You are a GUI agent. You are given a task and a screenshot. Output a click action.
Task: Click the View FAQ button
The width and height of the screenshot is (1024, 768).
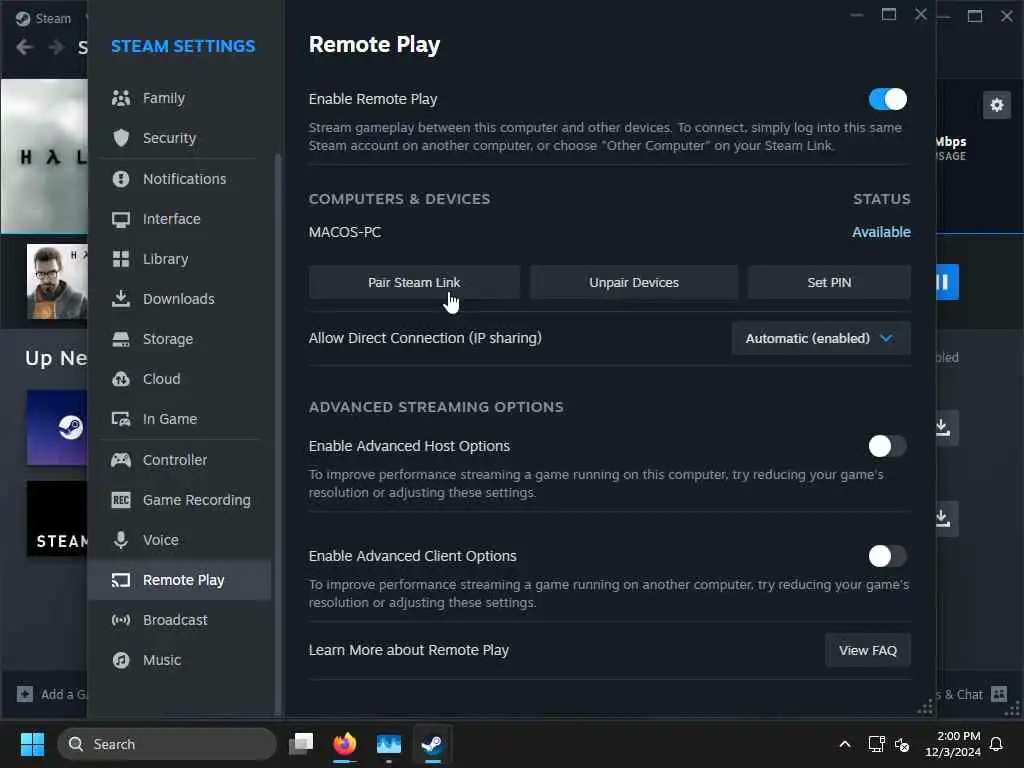coord(867,650)
